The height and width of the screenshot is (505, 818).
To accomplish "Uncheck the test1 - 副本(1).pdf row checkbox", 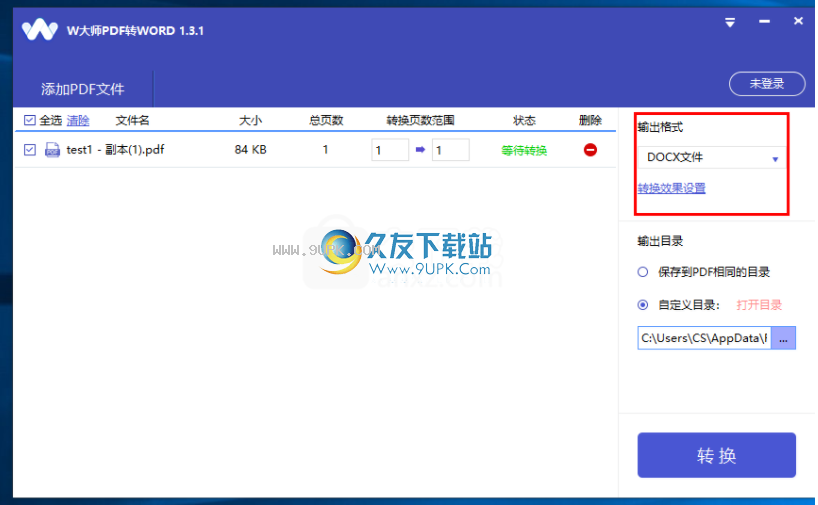I will click(30, 150).
